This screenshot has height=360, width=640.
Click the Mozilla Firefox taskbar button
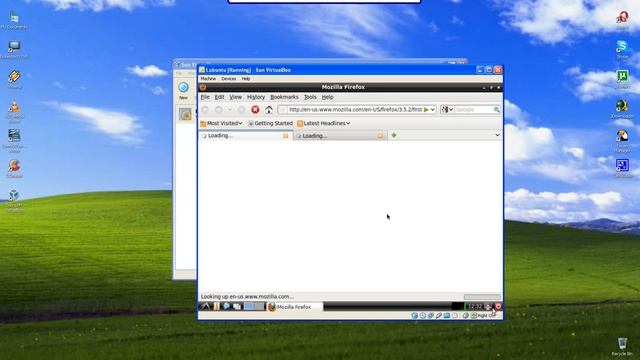[295, 307]
